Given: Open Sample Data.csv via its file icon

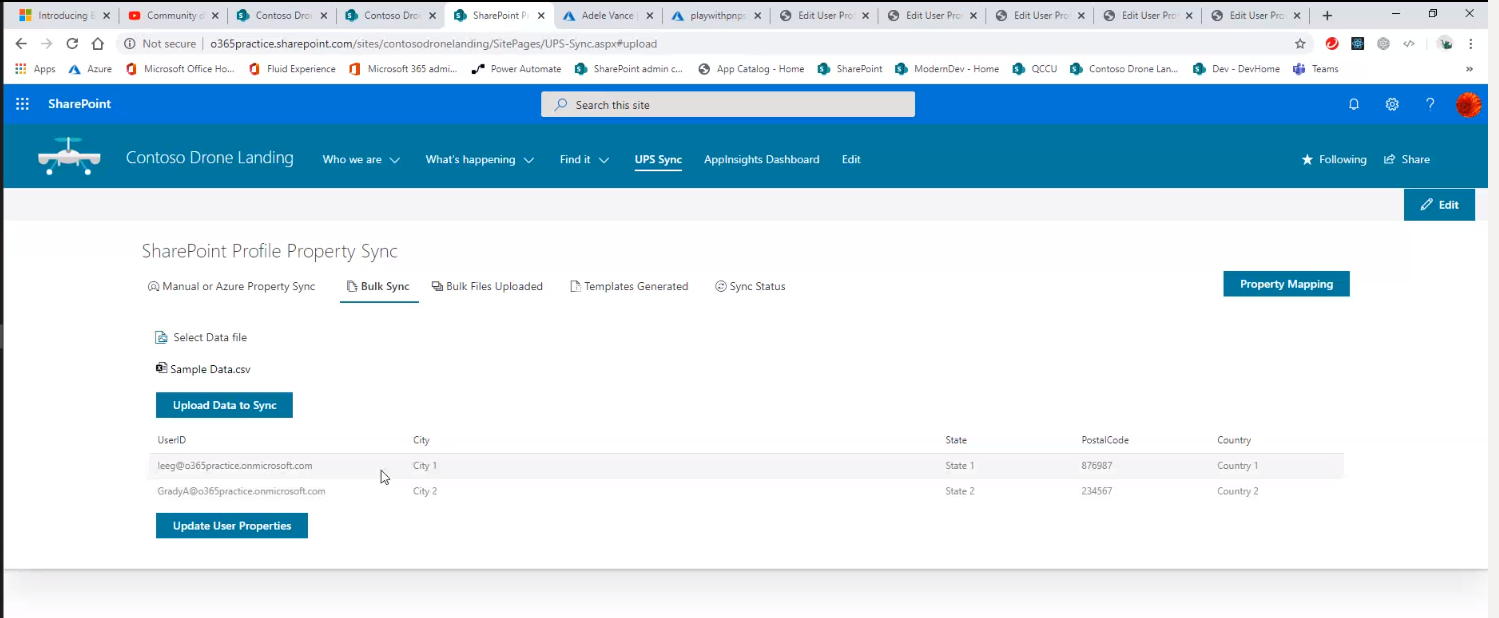Looking at the screenshot, I should click(161, 368).
